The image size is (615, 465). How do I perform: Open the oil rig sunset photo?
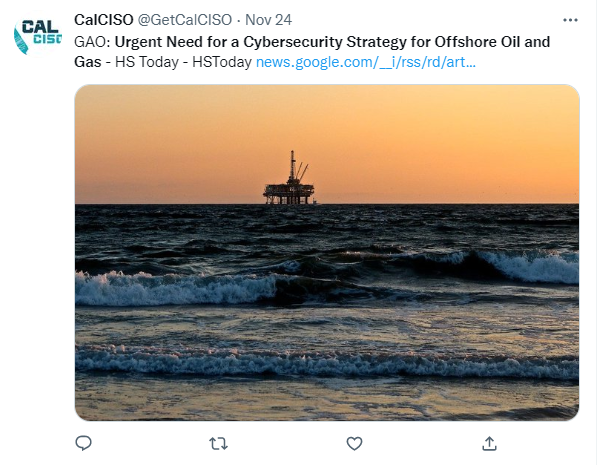click(x=327, y=252)
